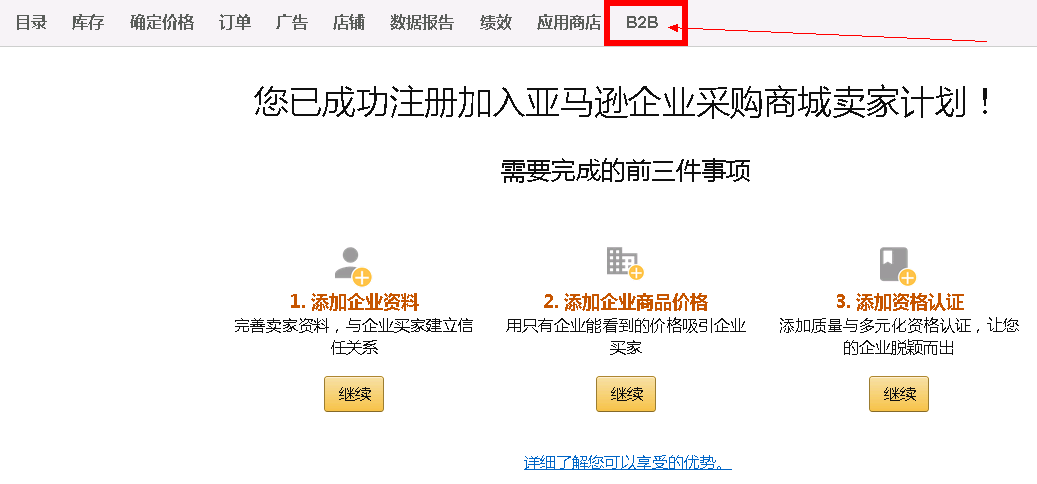Click the 您已成功注册加入 headline text
The image size is (1037, 484).
pyautogui.click(x=623, y=102)
